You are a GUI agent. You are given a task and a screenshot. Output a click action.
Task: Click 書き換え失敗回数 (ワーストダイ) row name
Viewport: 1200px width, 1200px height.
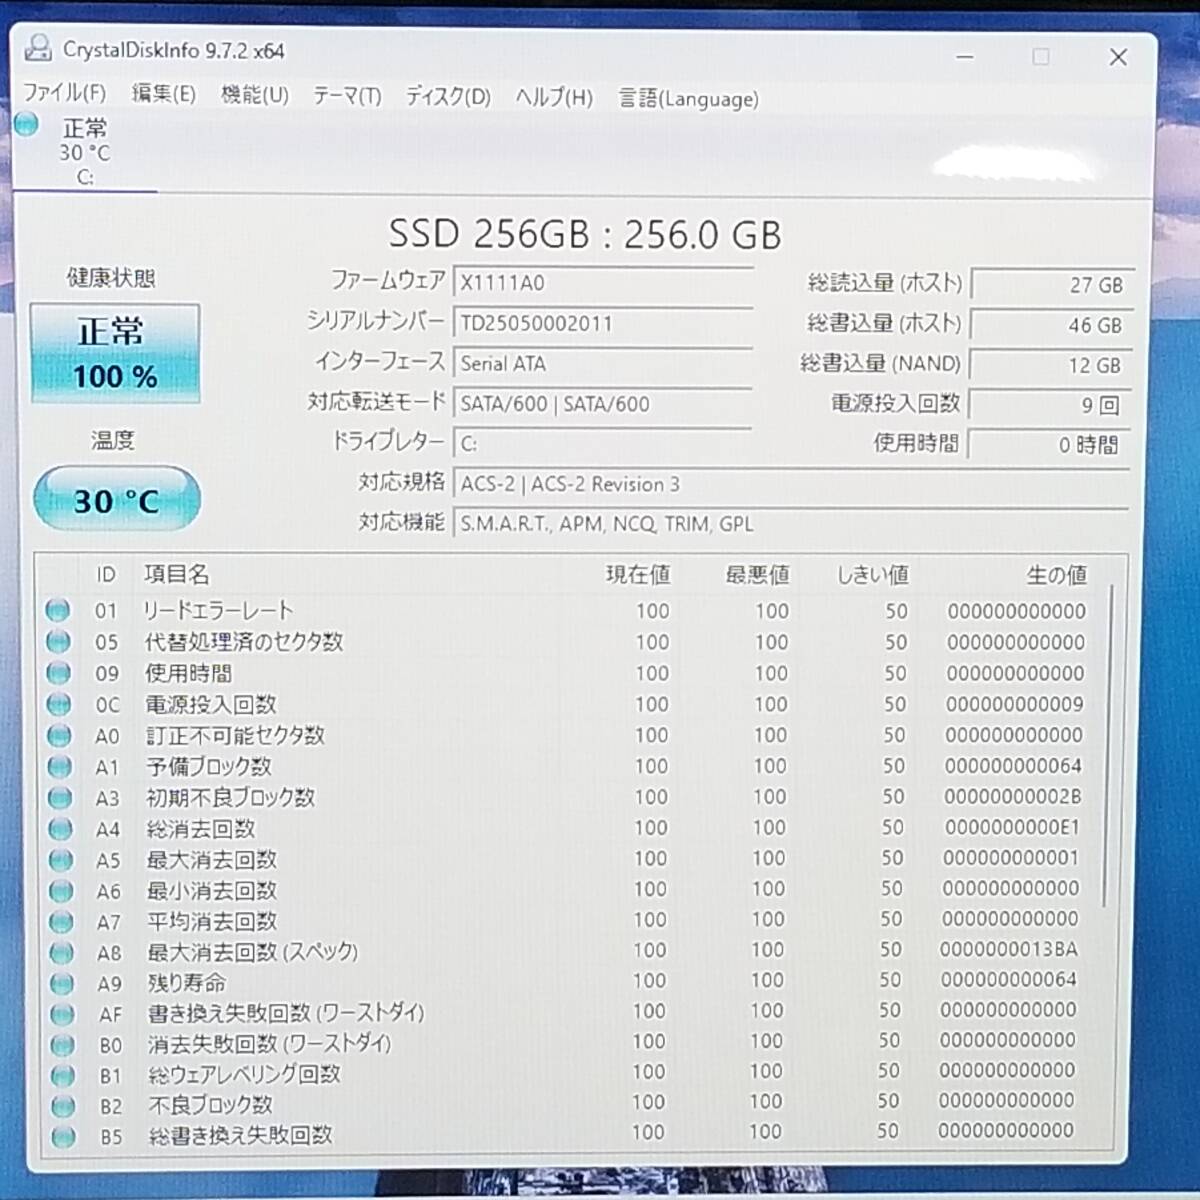[x=286, y=1013]
